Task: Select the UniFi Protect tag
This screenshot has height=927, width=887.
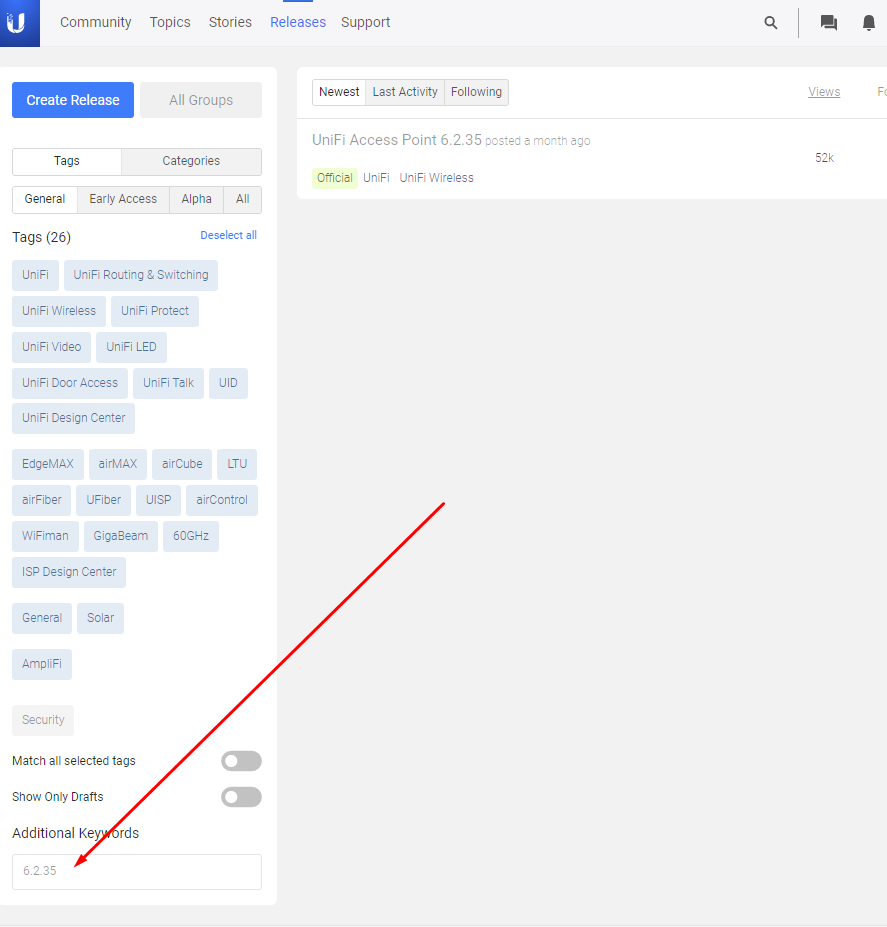Action: click(x=155, y=311)
